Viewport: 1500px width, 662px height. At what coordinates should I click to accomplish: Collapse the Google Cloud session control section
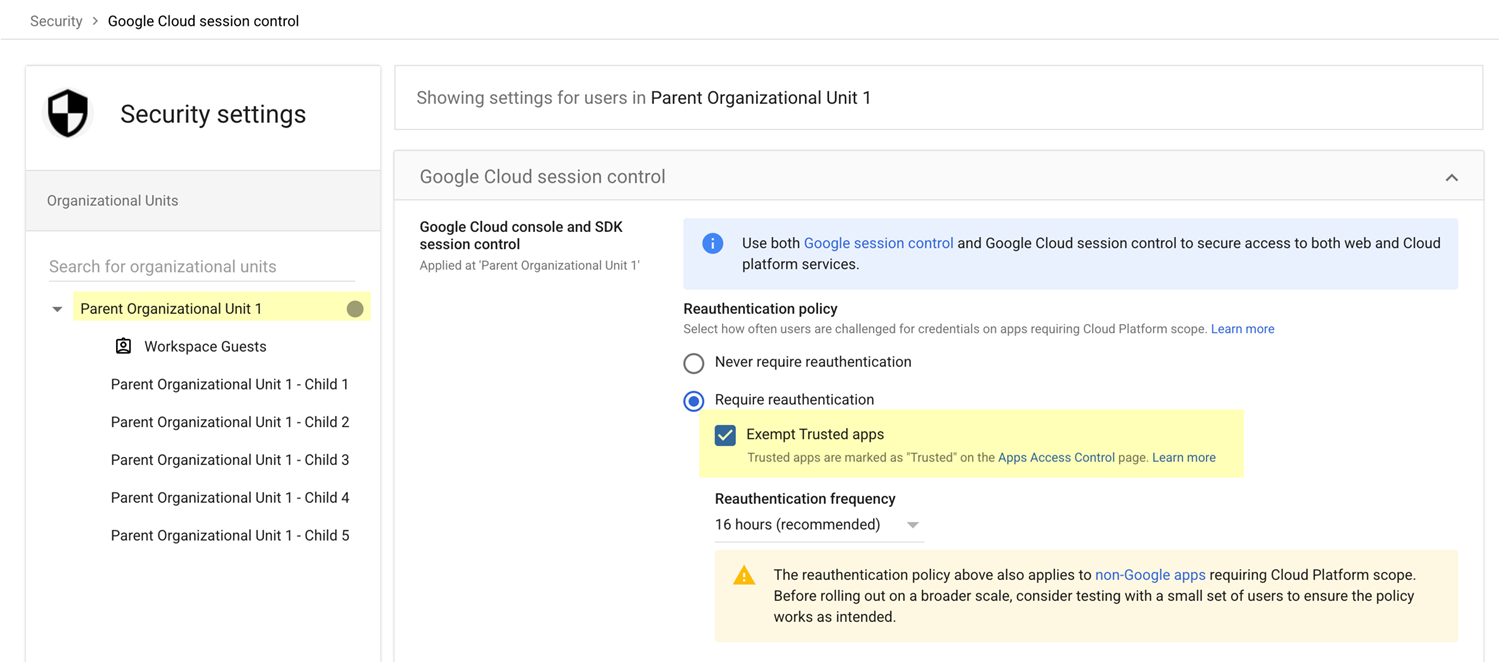[x=1452, y=178]
